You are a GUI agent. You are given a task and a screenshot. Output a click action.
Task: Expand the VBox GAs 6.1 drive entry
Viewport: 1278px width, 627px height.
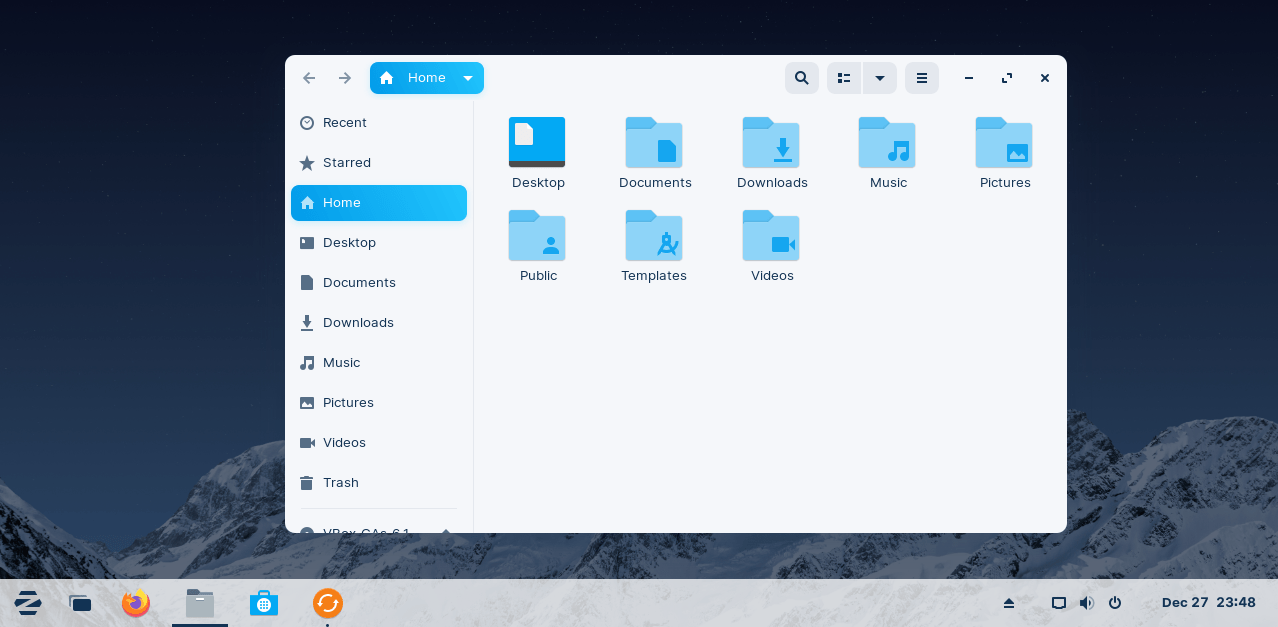click(x=444, y=533)
